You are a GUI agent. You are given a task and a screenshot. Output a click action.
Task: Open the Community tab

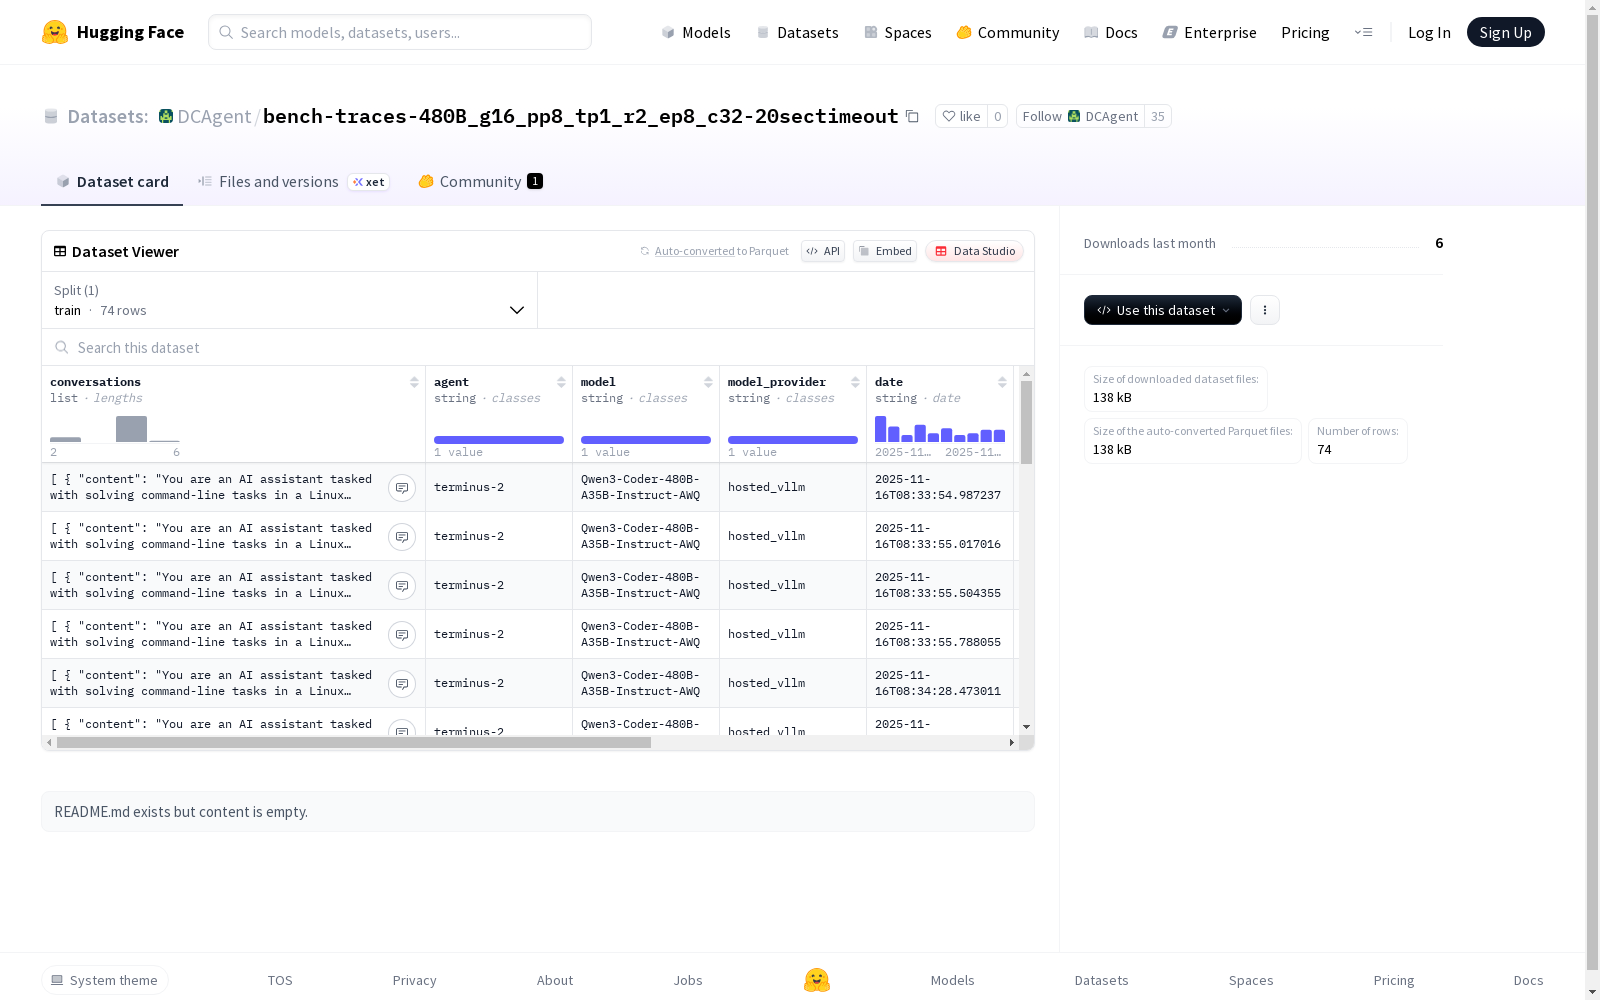[x=480, y=181]
